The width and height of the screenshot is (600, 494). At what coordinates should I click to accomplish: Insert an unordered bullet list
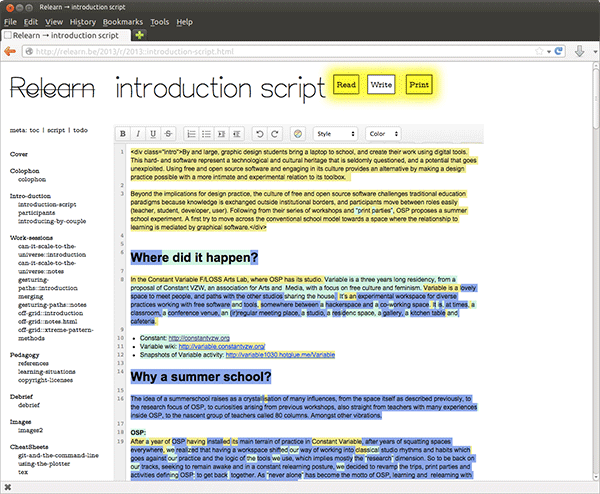tap(206, 134)
